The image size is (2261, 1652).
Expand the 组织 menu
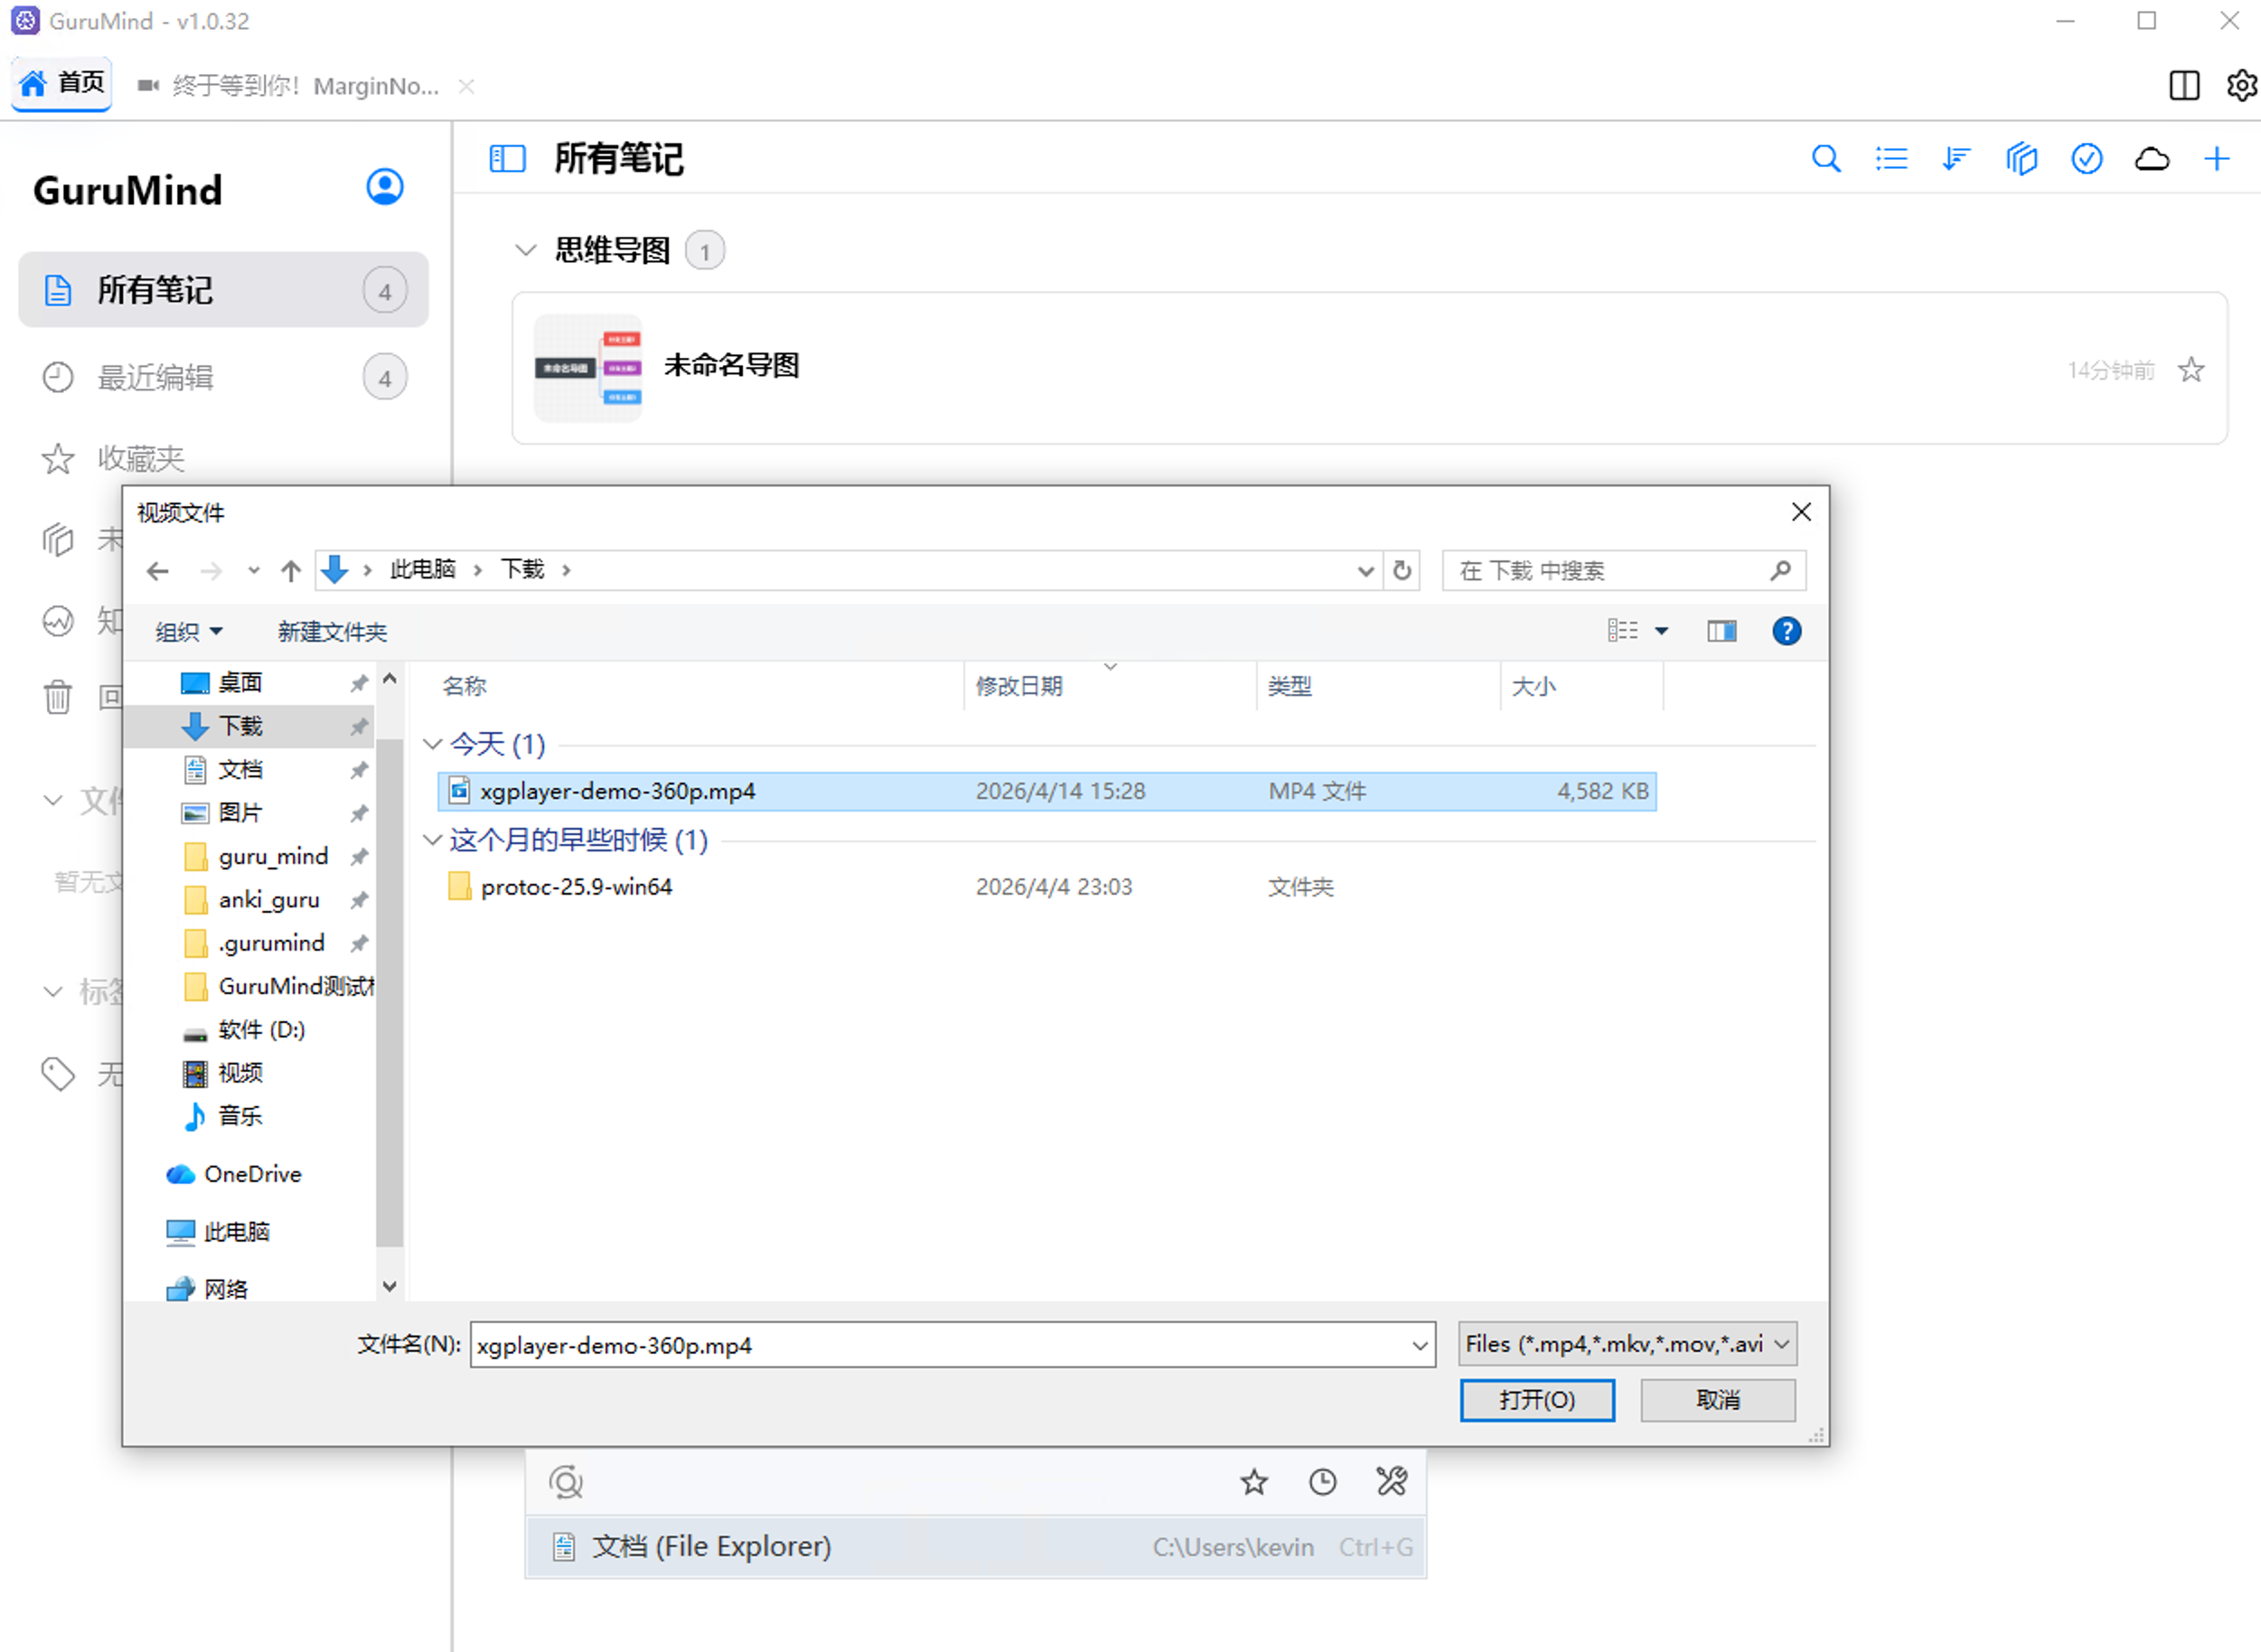pyautogui.click(x=186, y=631)
